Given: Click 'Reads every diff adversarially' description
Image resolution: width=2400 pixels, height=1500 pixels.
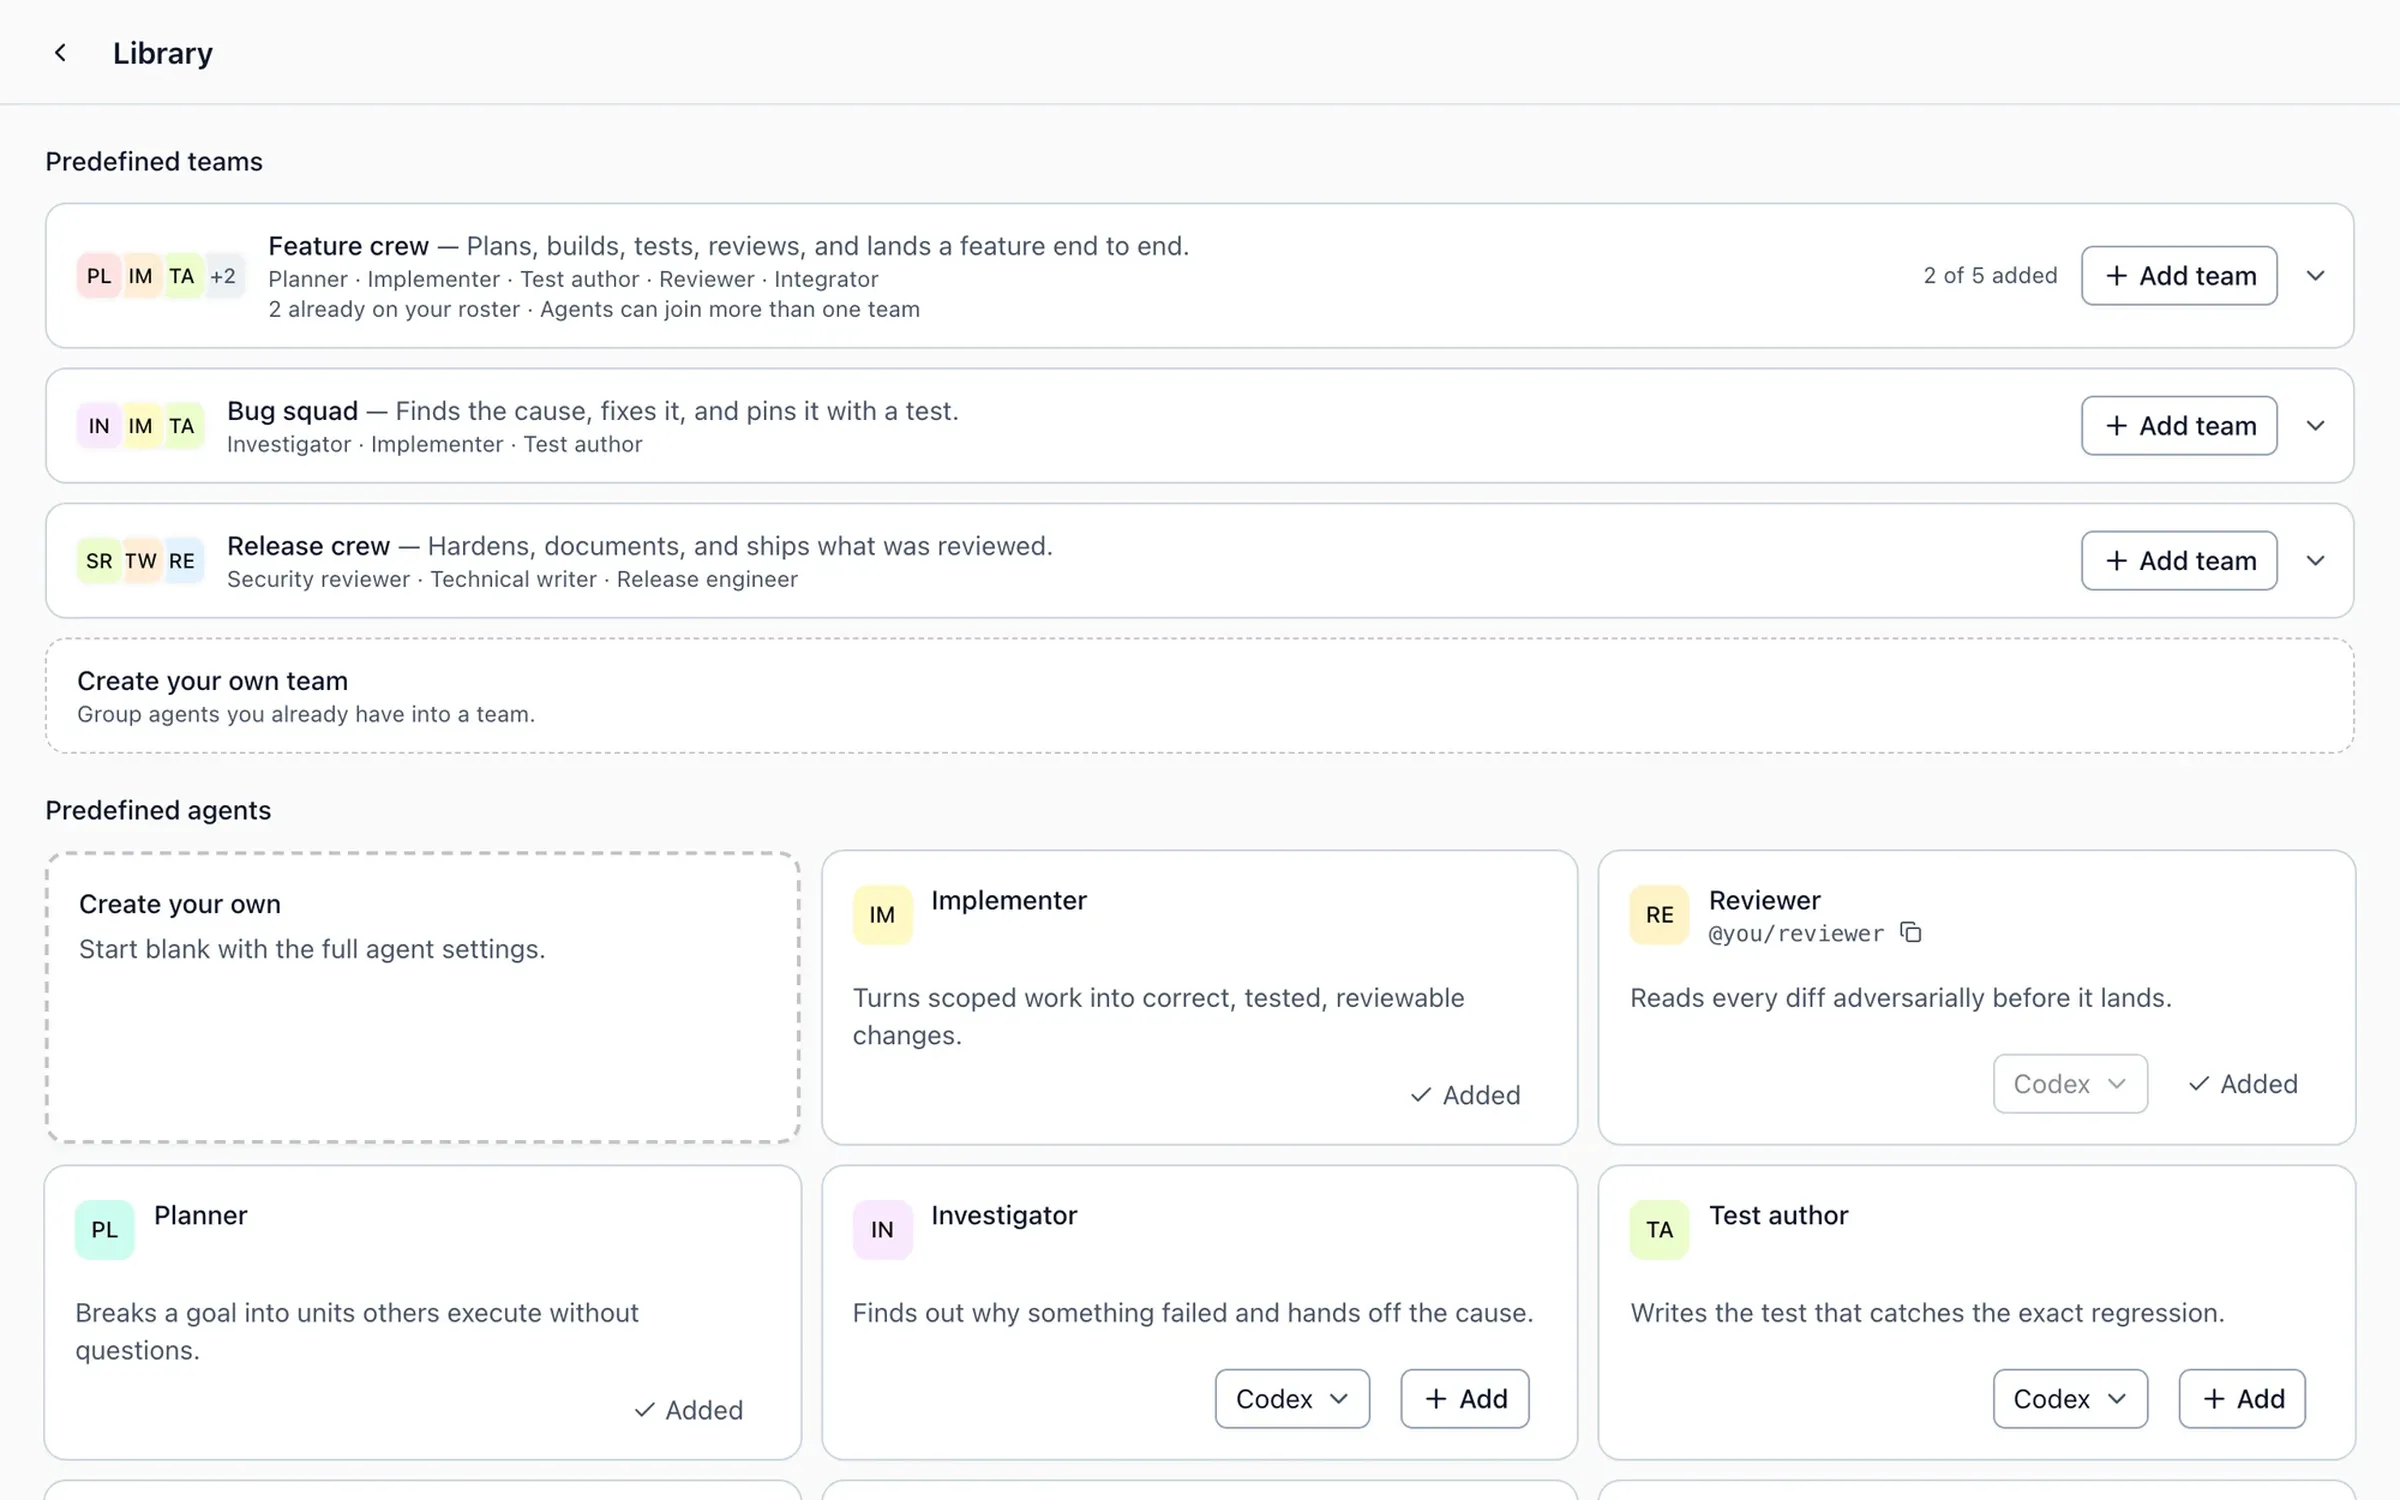Looking at the screenshot, I should [x=1901, y=998].
